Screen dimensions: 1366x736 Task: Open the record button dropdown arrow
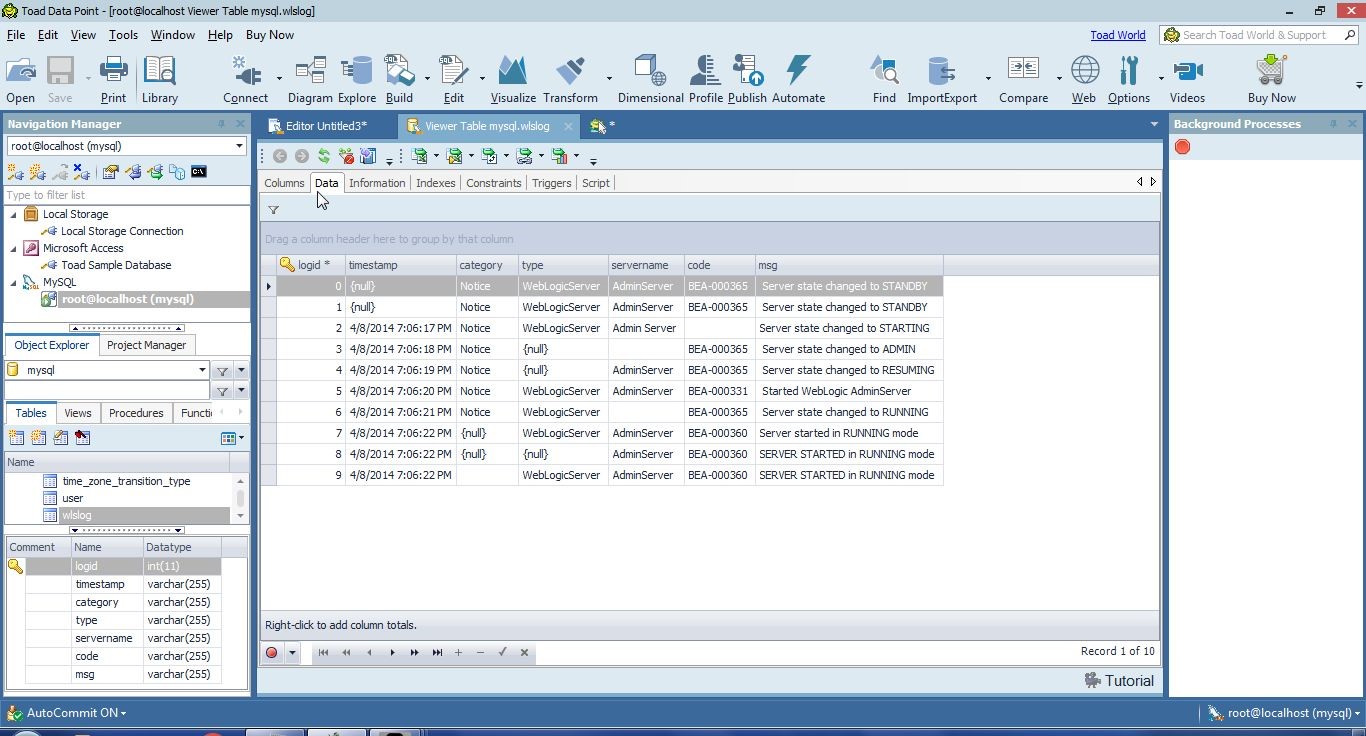[292, 653]
